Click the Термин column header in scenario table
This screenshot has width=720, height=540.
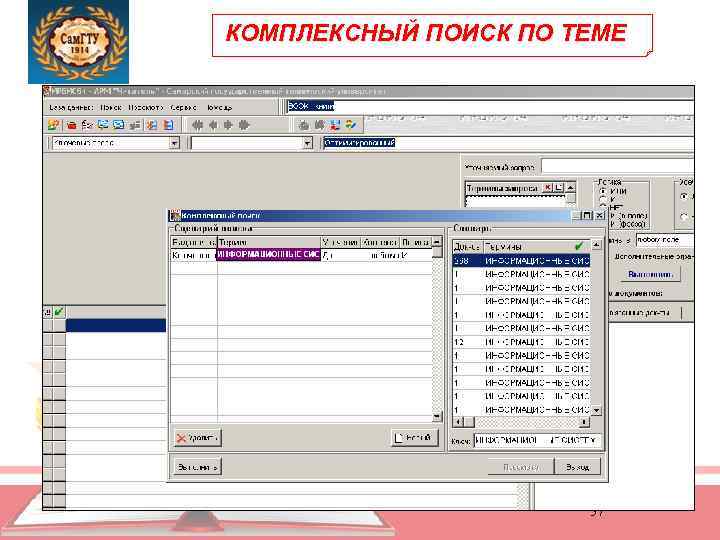pos(269,242)
